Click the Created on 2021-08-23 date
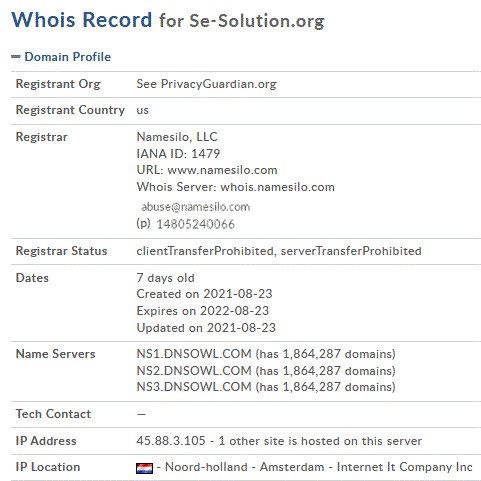Image resolution: width=481 pixels, height=481 pixels. (204, 294)
